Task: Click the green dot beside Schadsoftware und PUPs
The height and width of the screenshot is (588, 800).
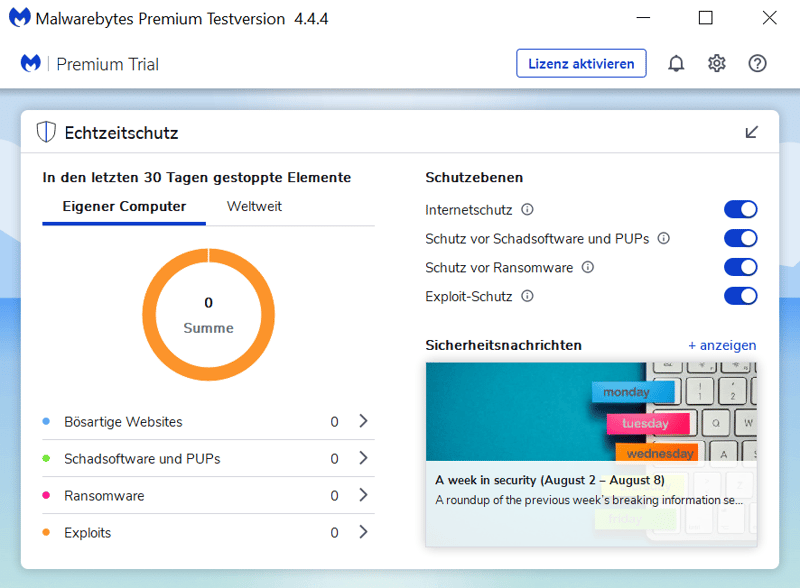Action: [46, 458]
